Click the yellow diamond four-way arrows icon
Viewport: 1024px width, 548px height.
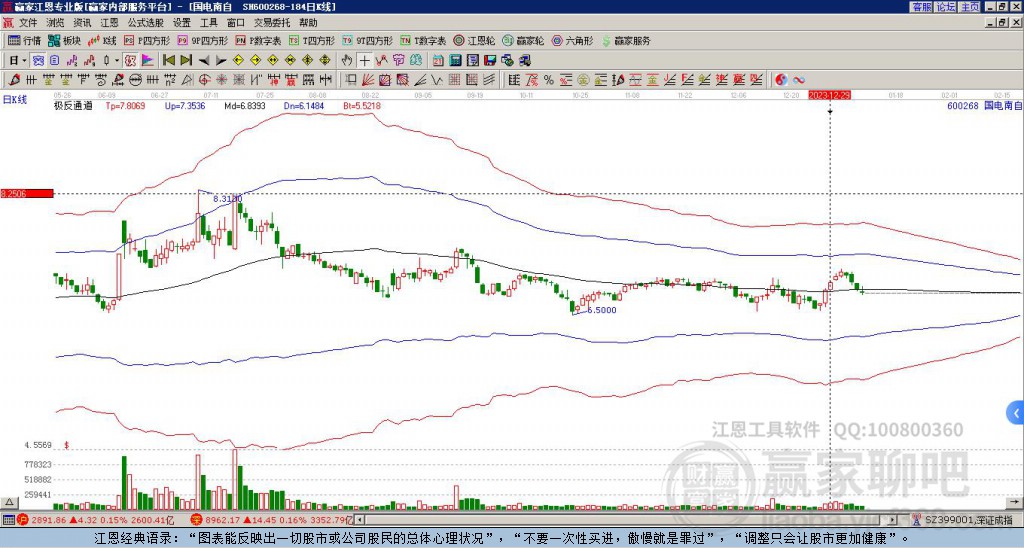point(325,61)
